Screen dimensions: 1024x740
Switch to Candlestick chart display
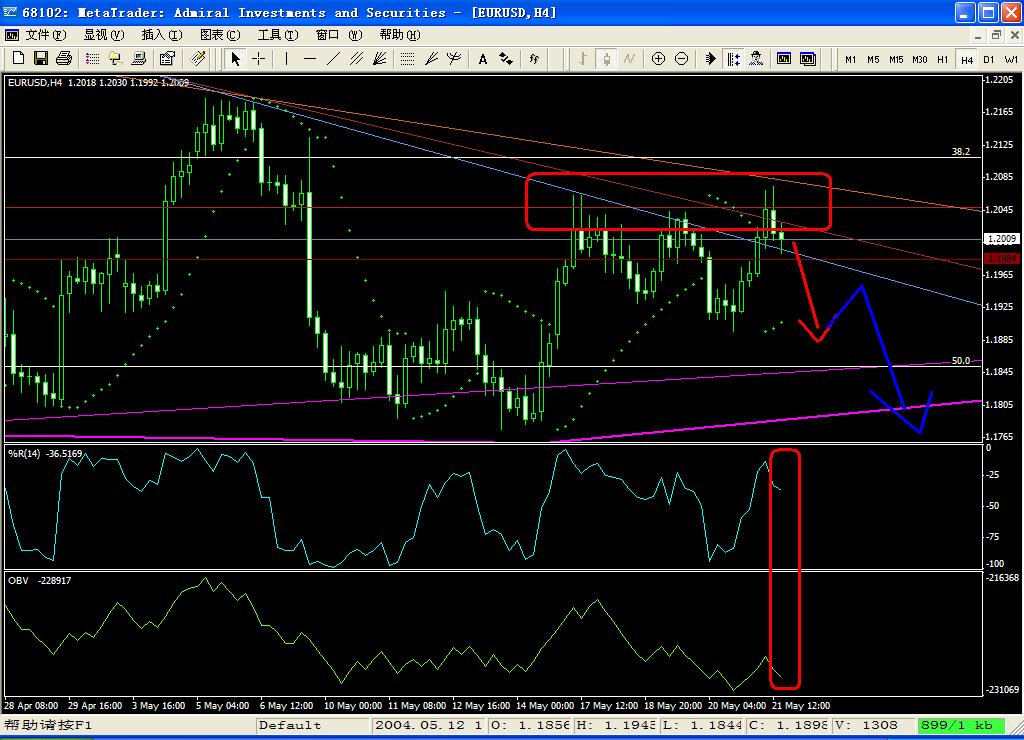point(606,59)
